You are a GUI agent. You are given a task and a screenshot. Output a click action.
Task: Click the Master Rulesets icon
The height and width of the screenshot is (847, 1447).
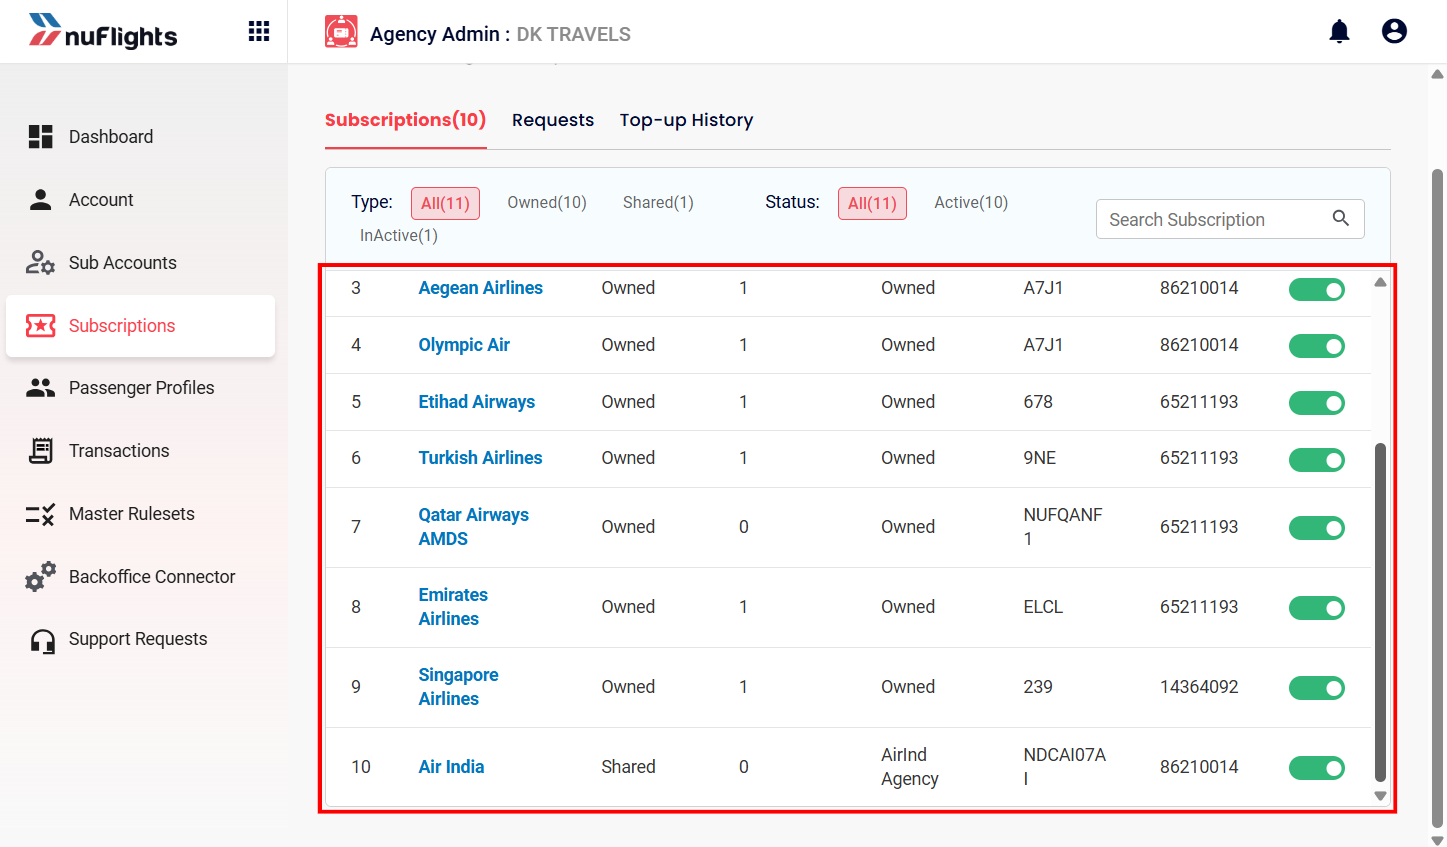[40, 514]
